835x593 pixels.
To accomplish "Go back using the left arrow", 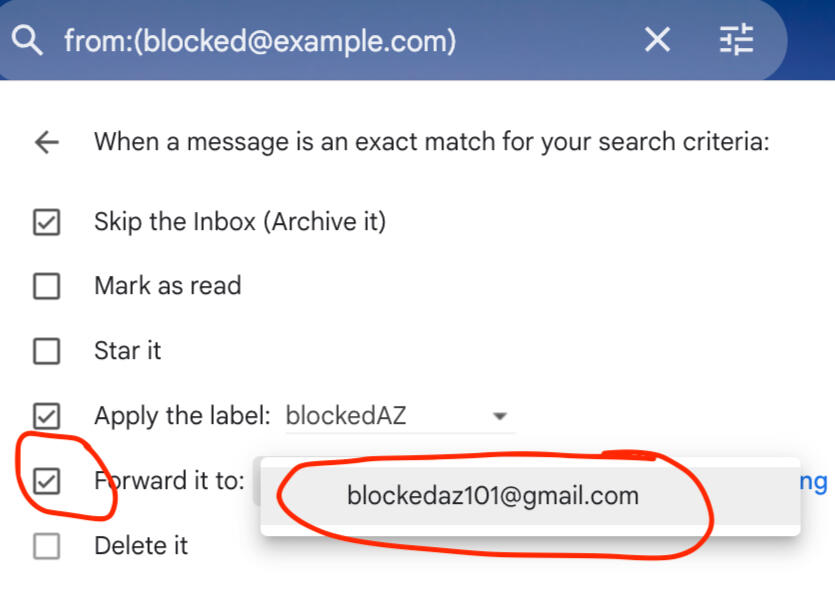I will coord(47,142).
